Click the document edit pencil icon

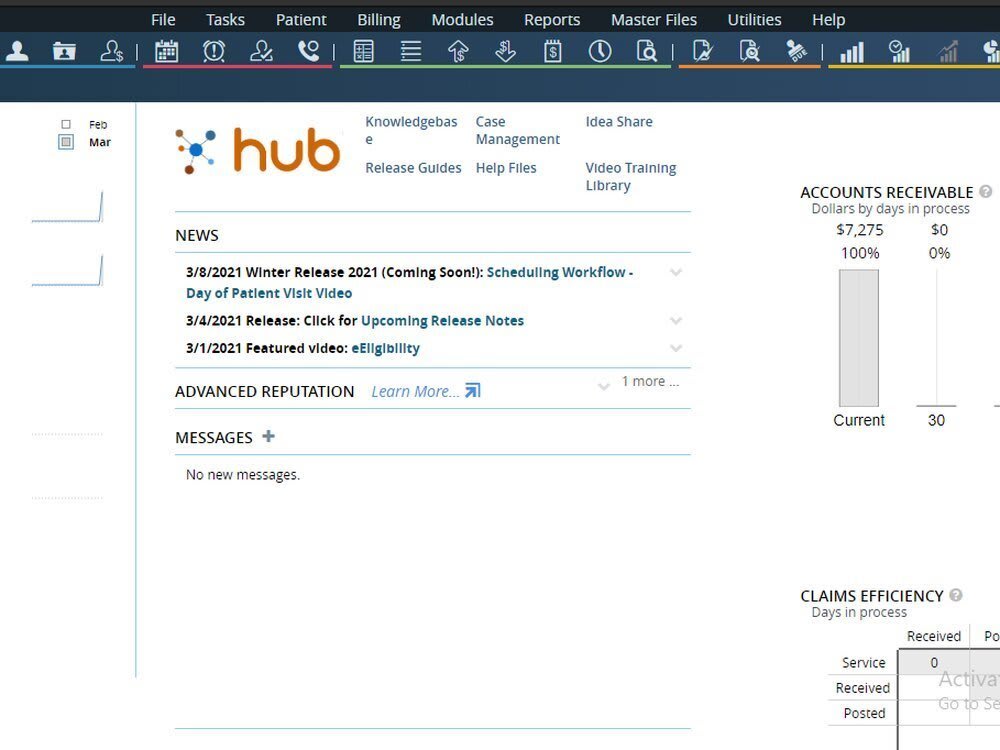(x=702, y=51)
